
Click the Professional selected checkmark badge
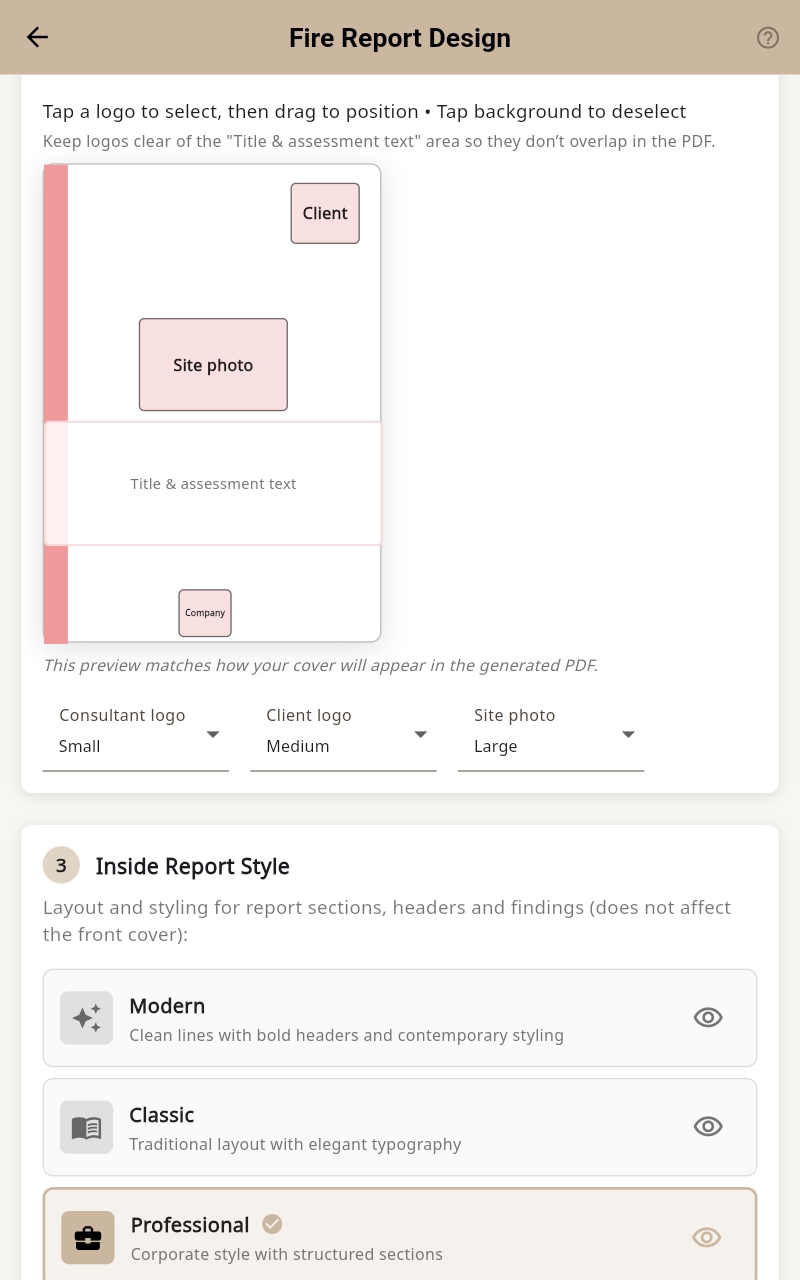(x=272, y=1224)
